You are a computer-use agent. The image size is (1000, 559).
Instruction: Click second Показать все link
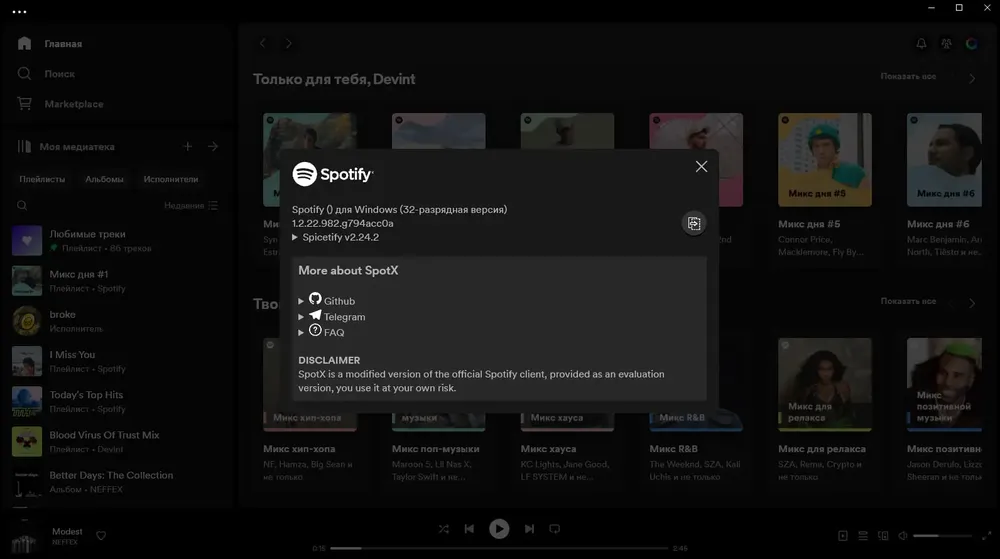(908, 301)
